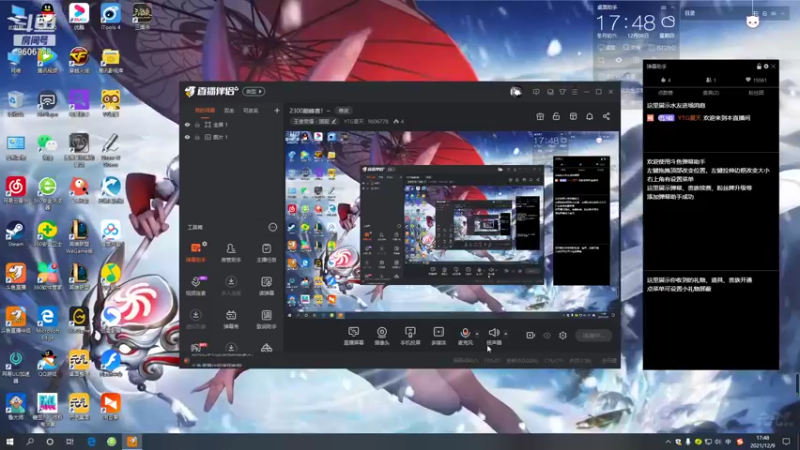The image size is (800, 450).
Task: Click YTG夏天 username in danmaku panel
Action: [x=689, y=118]
